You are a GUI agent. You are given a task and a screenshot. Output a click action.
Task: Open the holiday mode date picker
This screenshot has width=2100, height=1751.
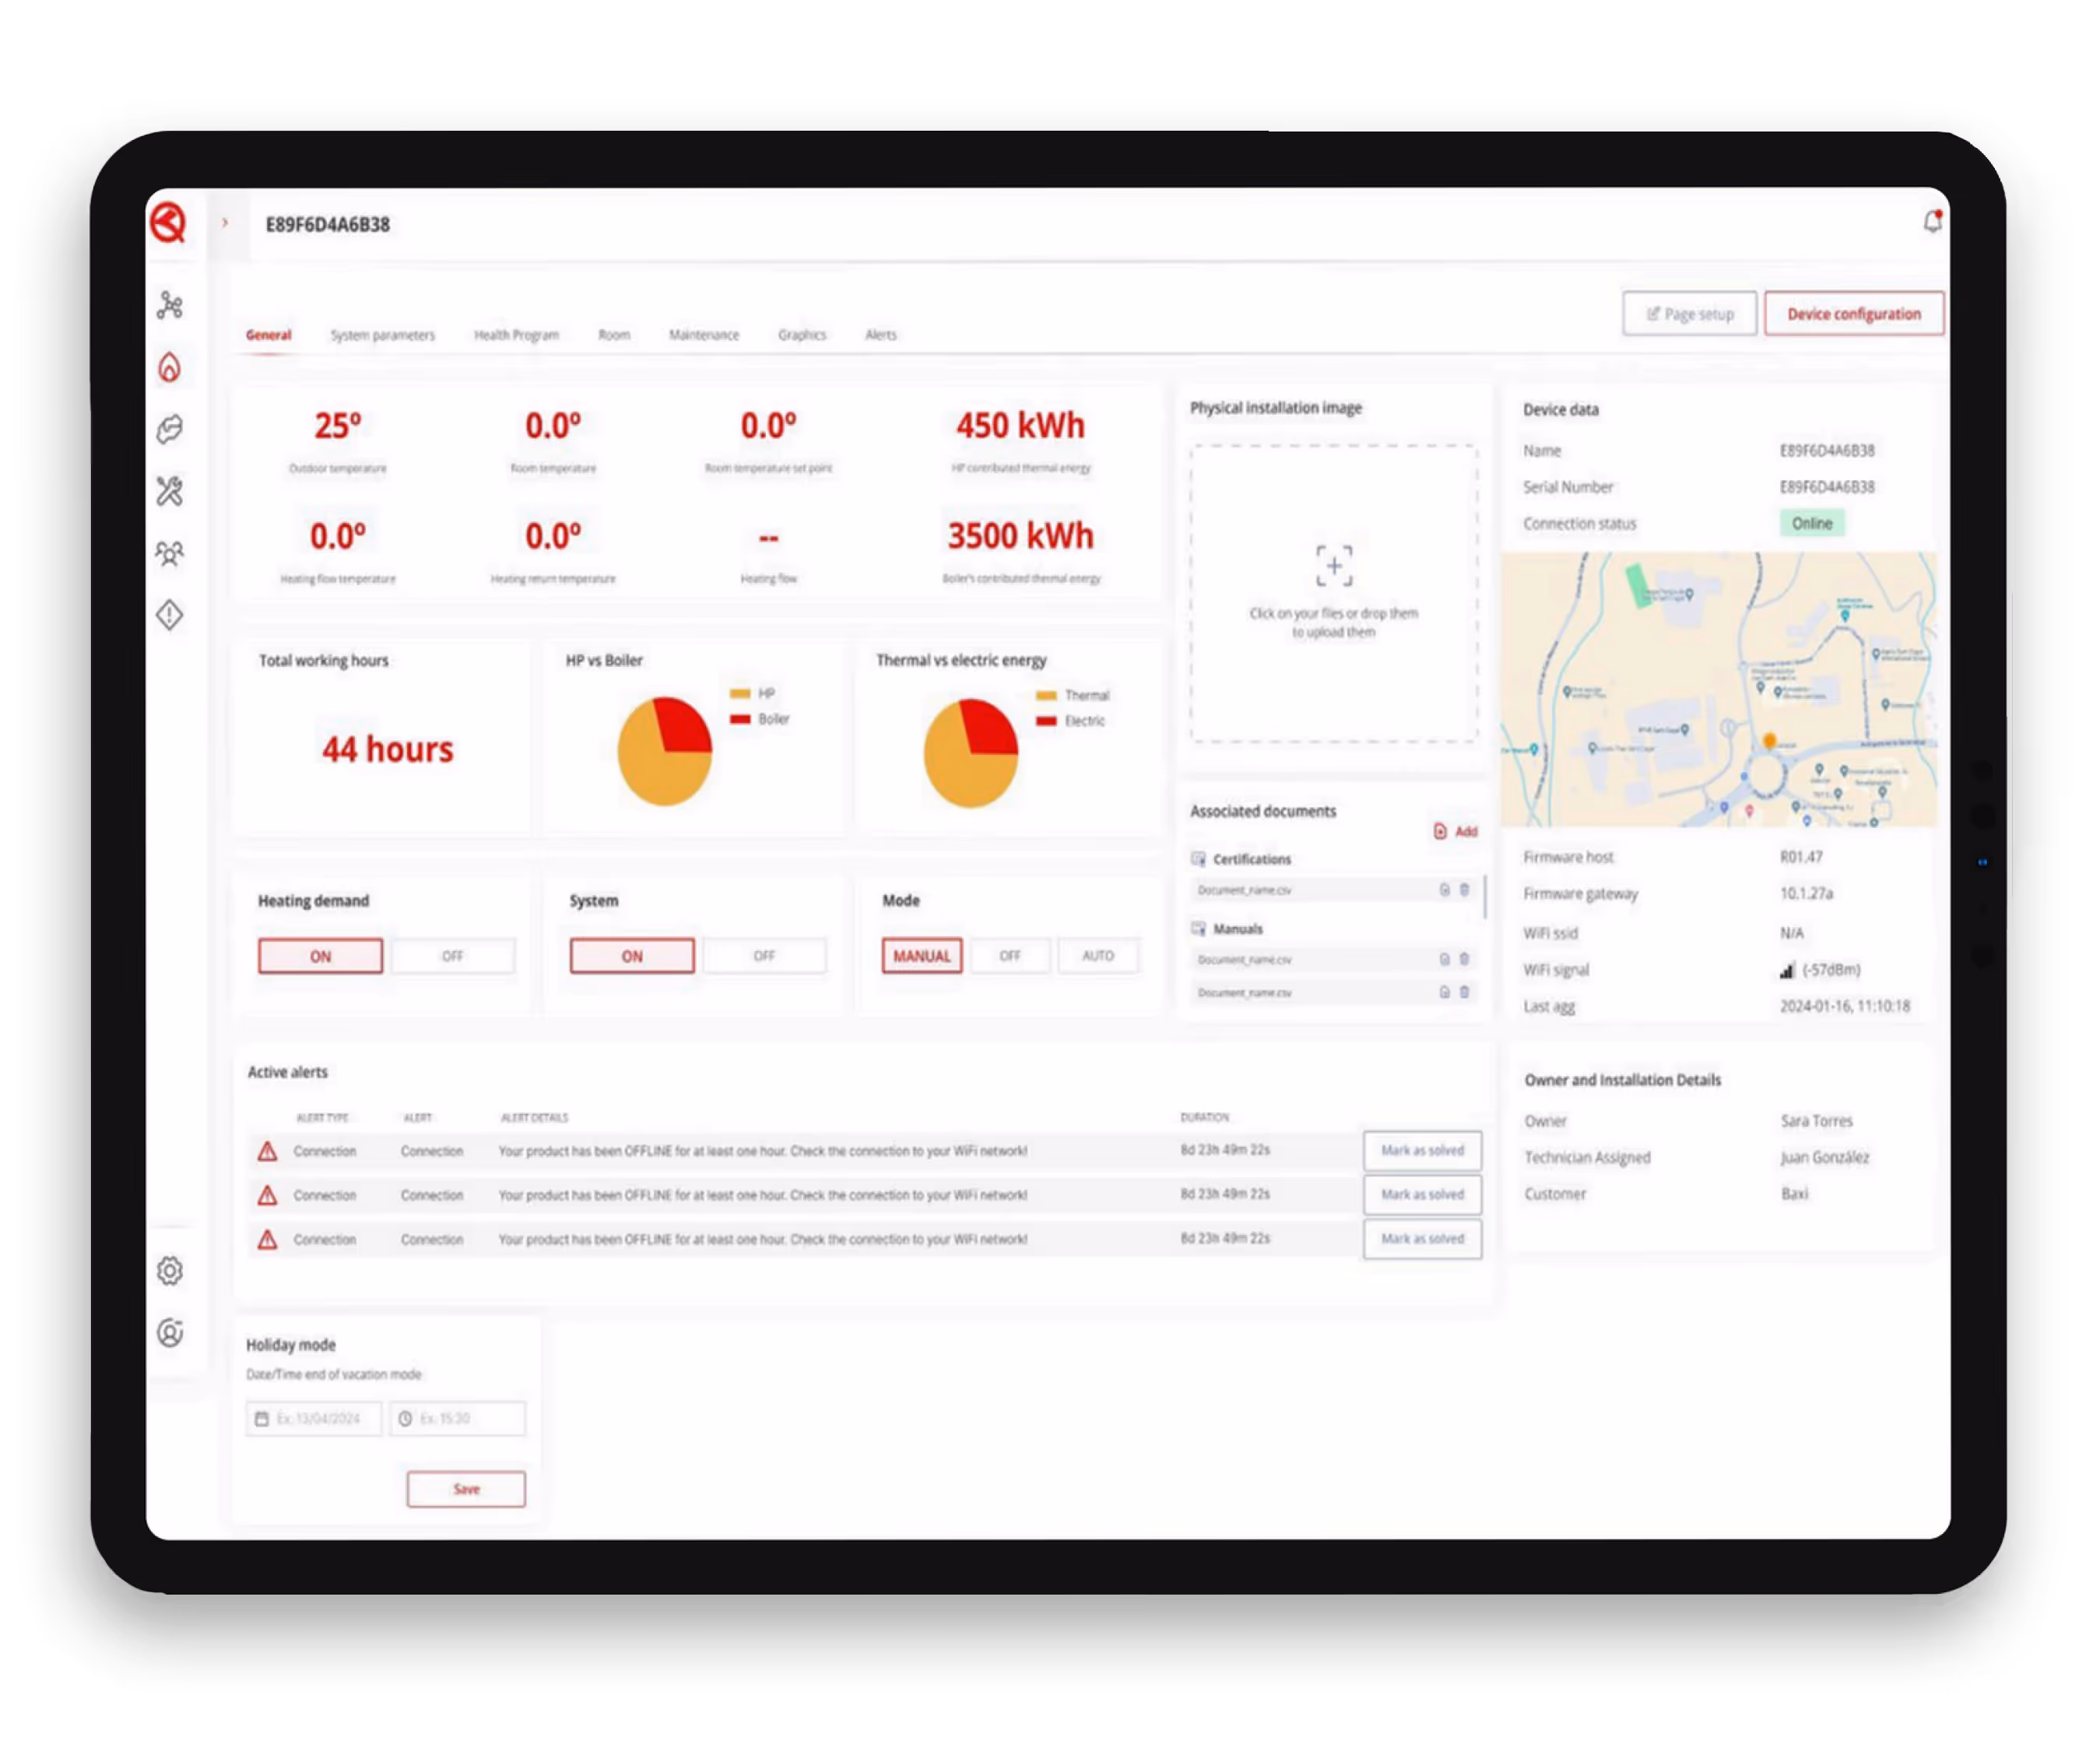tap(314, 1419)
